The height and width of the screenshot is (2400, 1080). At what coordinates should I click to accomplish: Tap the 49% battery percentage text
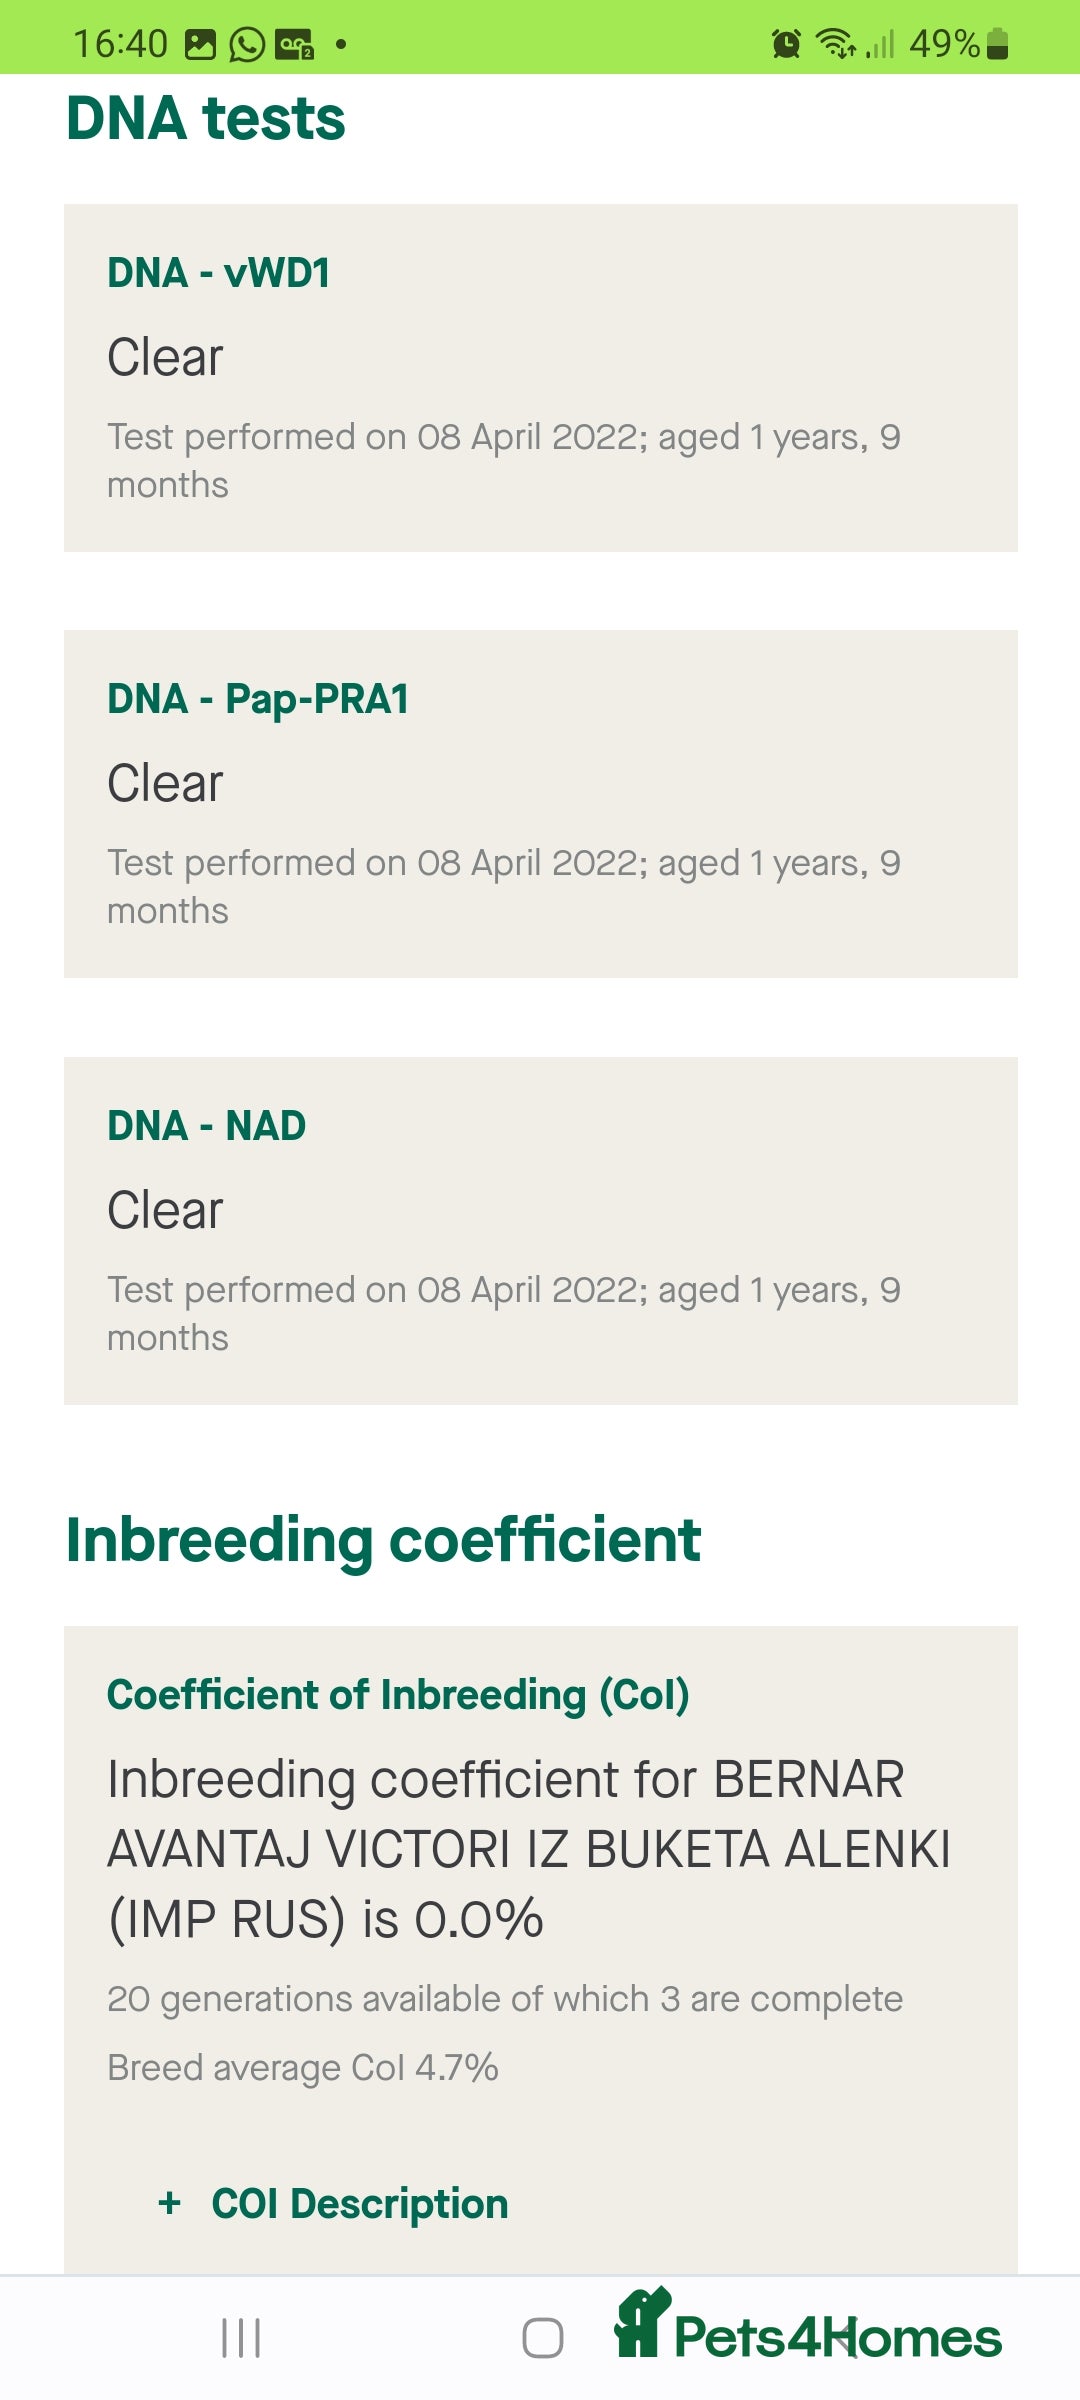pyautogui.click(x=943, y=44)
